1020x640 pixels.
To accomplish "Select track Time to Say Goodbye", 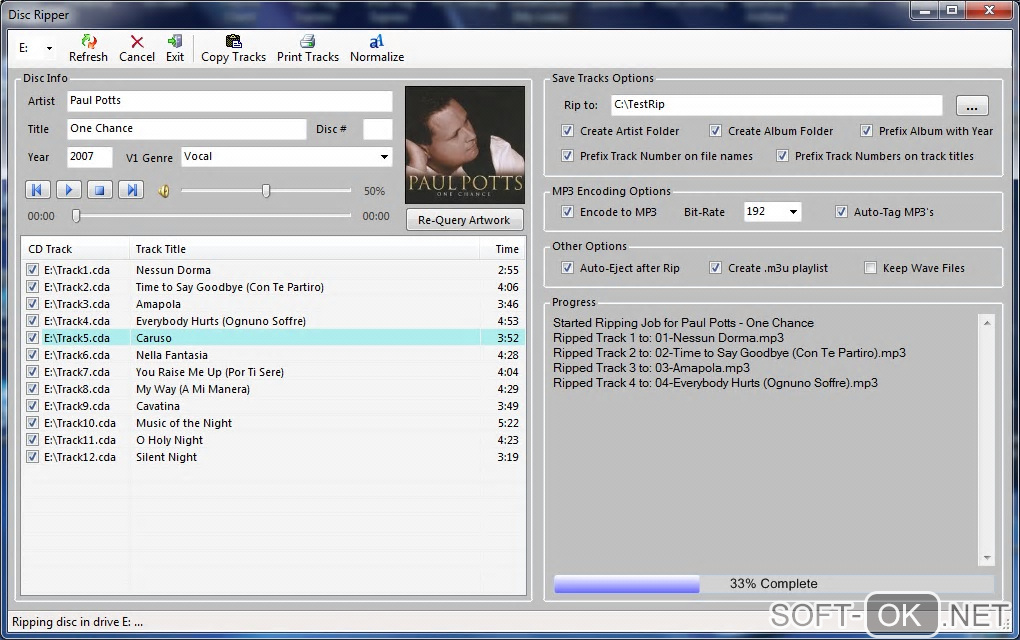I will coord(273,287).
